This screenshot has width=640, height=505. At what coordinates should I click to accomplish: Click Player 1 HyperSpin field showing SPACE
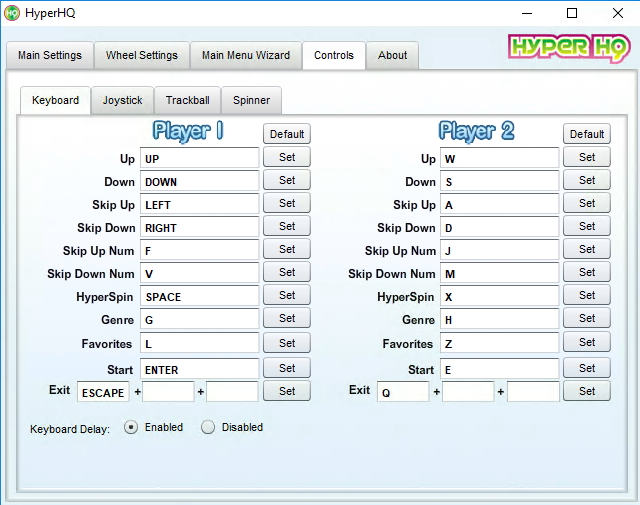point(200,296)
